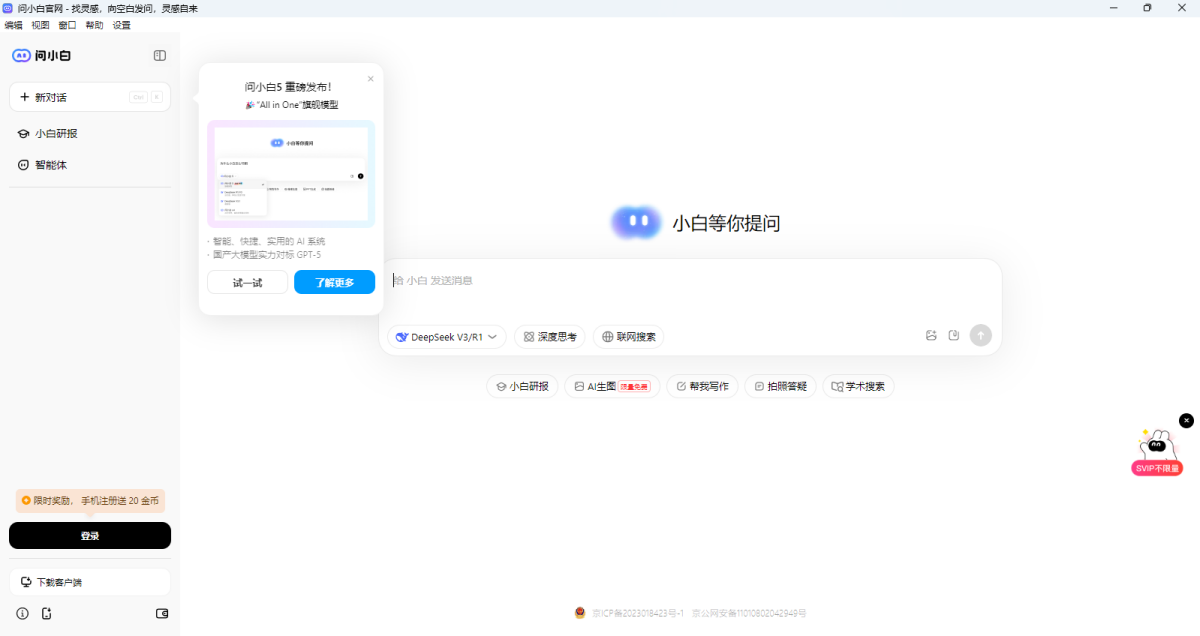Activate the AI生图 free quota option
Screen dimensions: 1200x636
pos(611,385)
